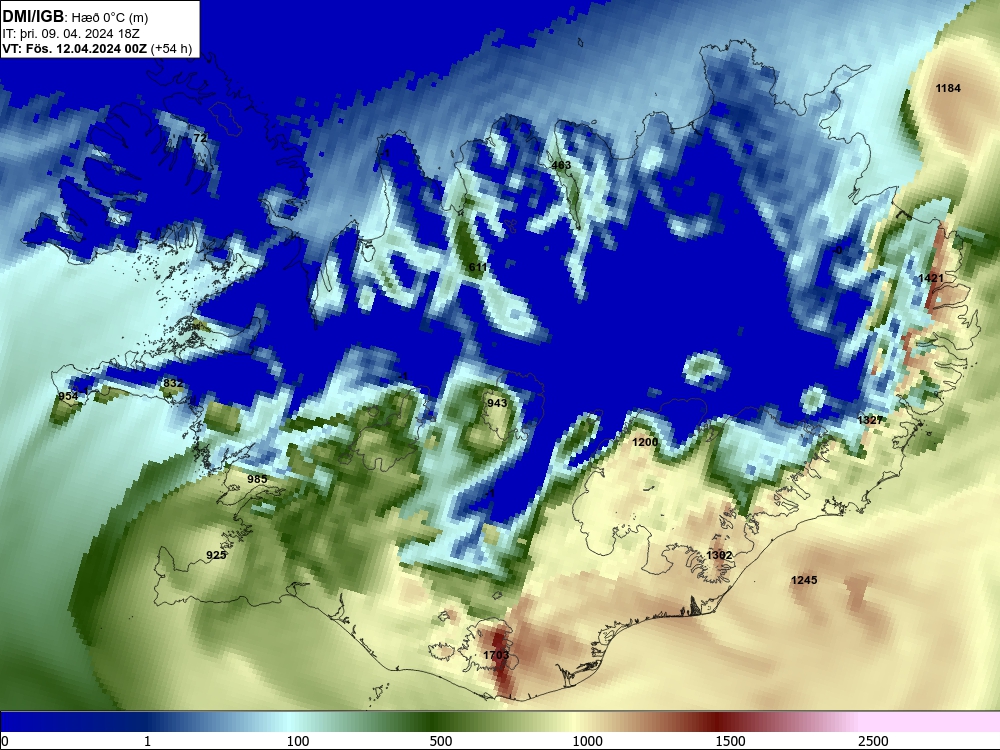Click the map value 985

pos(257,479)
